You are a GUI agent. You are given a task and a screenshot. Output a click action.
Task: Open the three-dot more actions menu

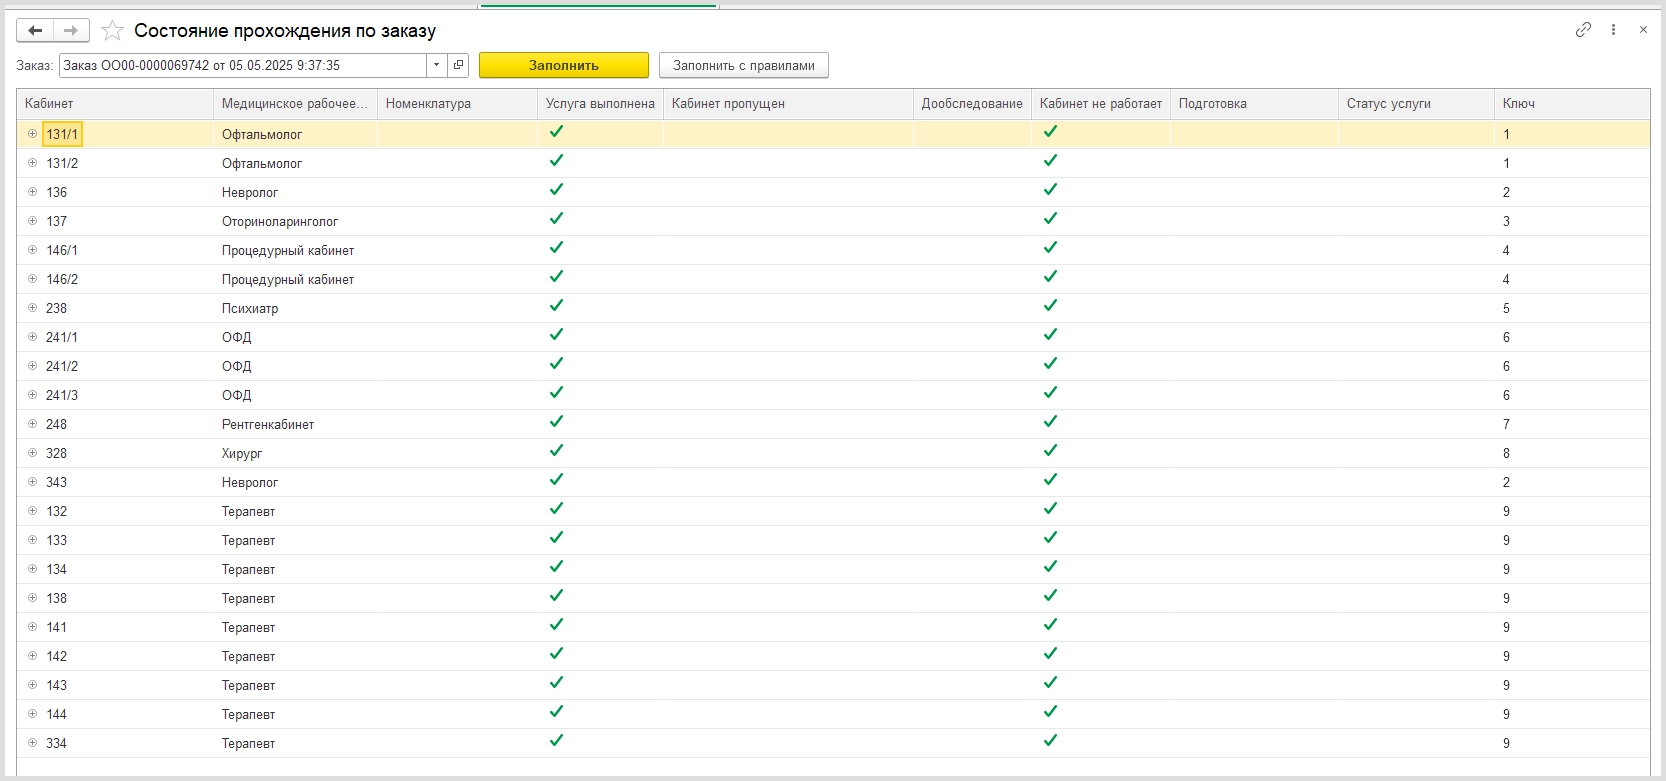point(1613,30)
